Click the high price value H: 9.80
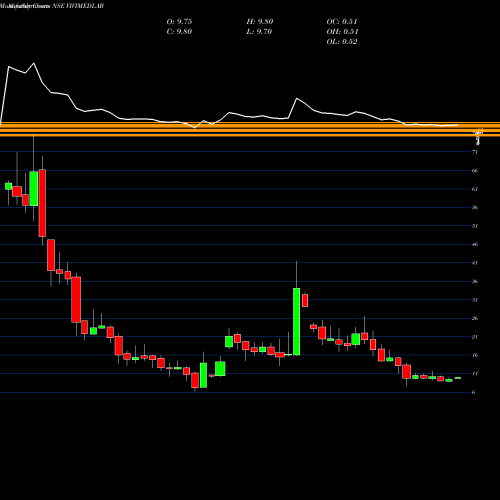The height and width of the screenshot is (500, 500). 260,22
